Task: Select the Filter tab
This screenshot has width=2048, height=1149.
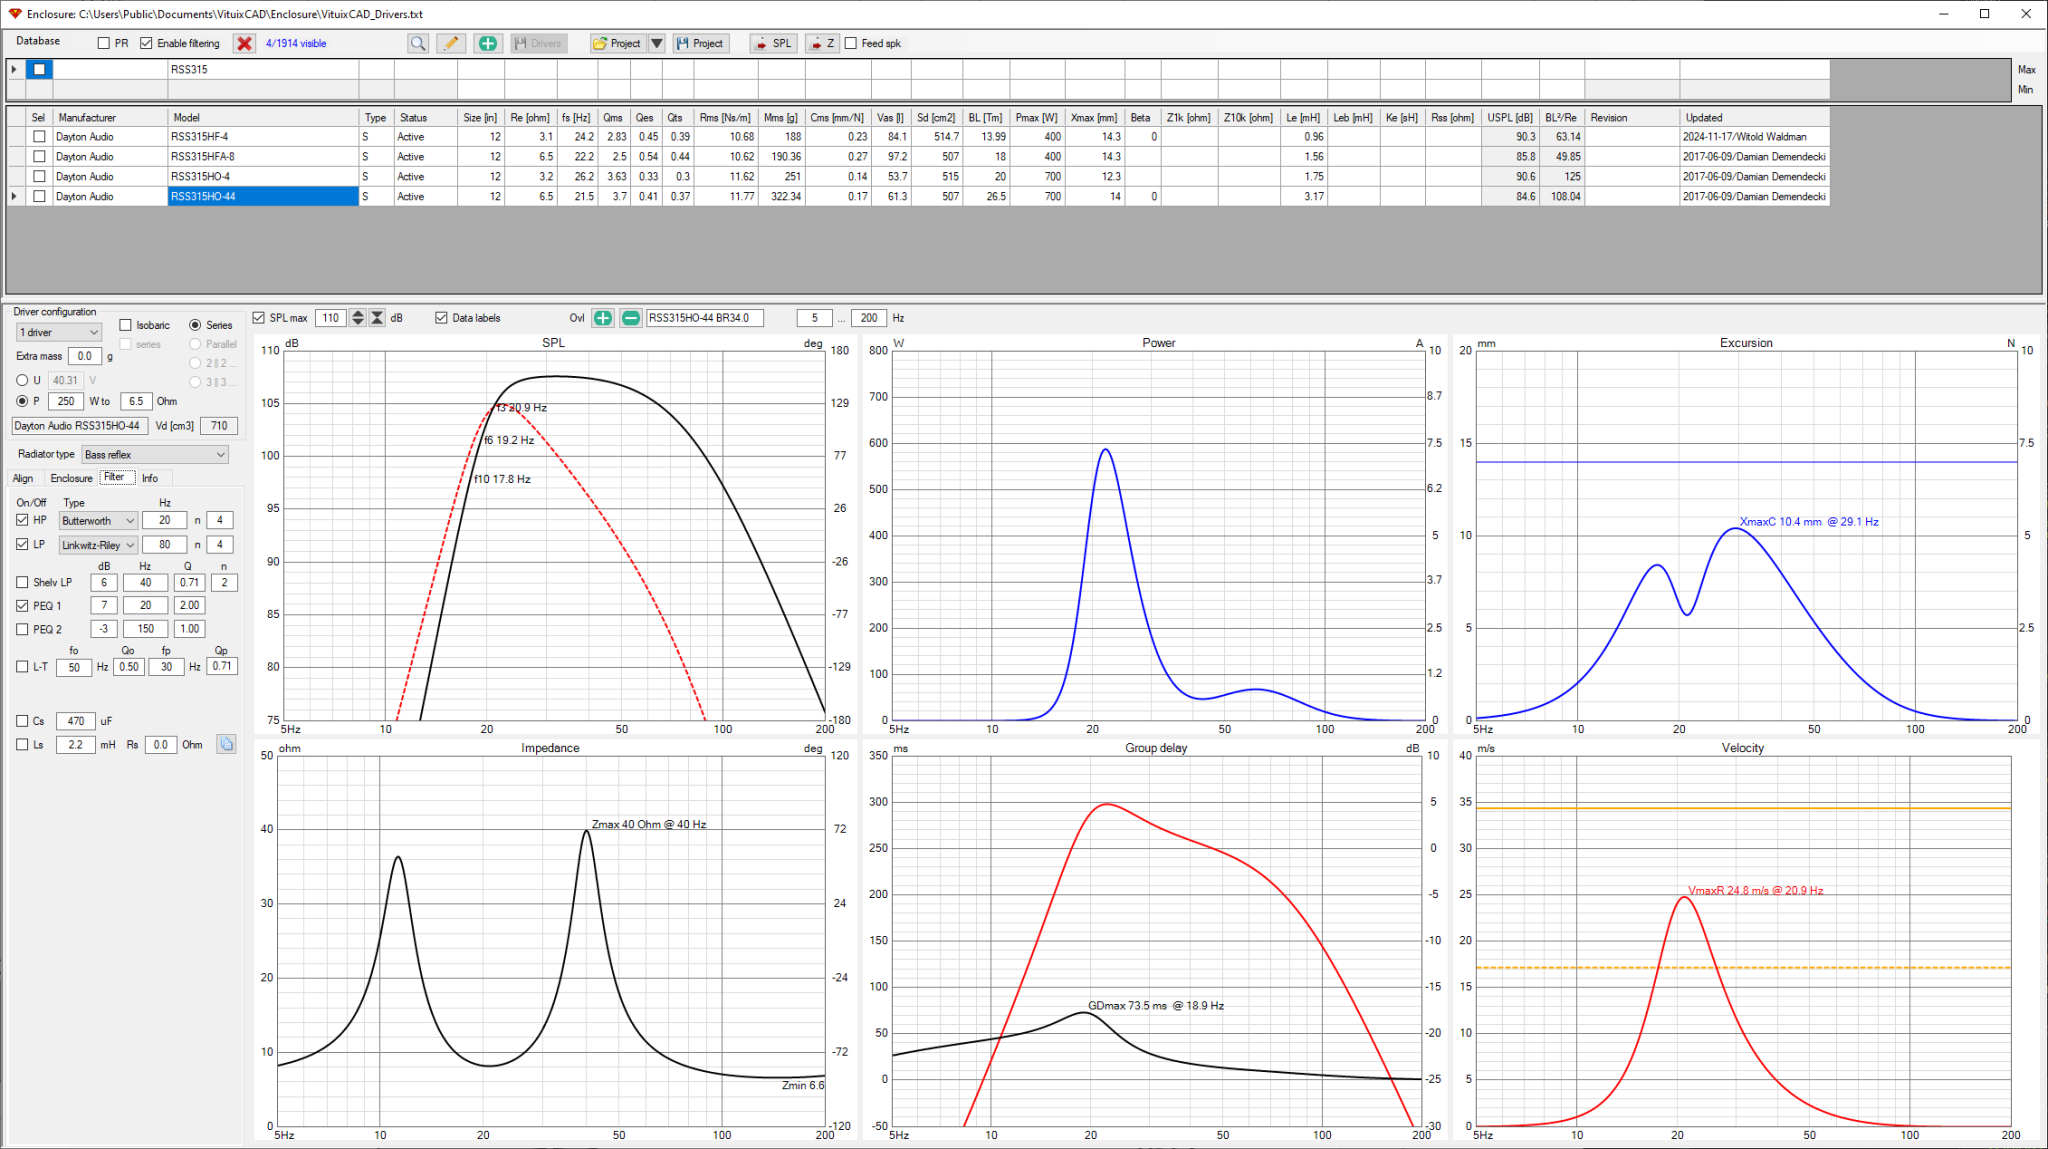Action: click(116, 477)
